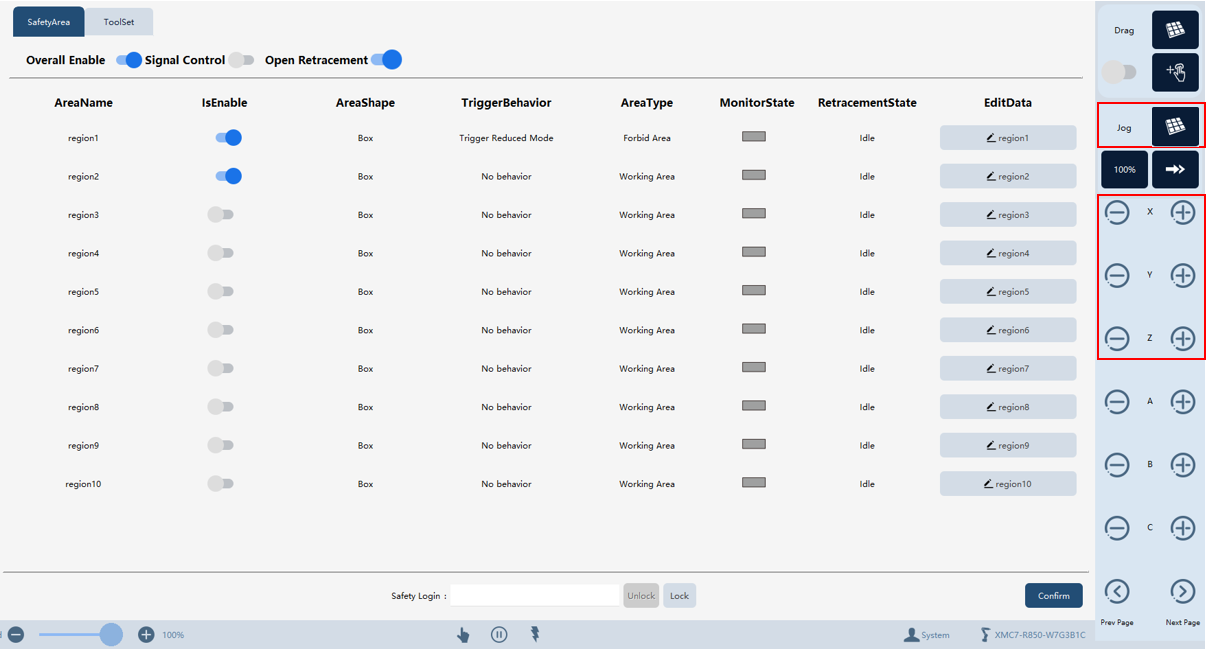Enable region7 IsEnable switch

click(220, 369)
